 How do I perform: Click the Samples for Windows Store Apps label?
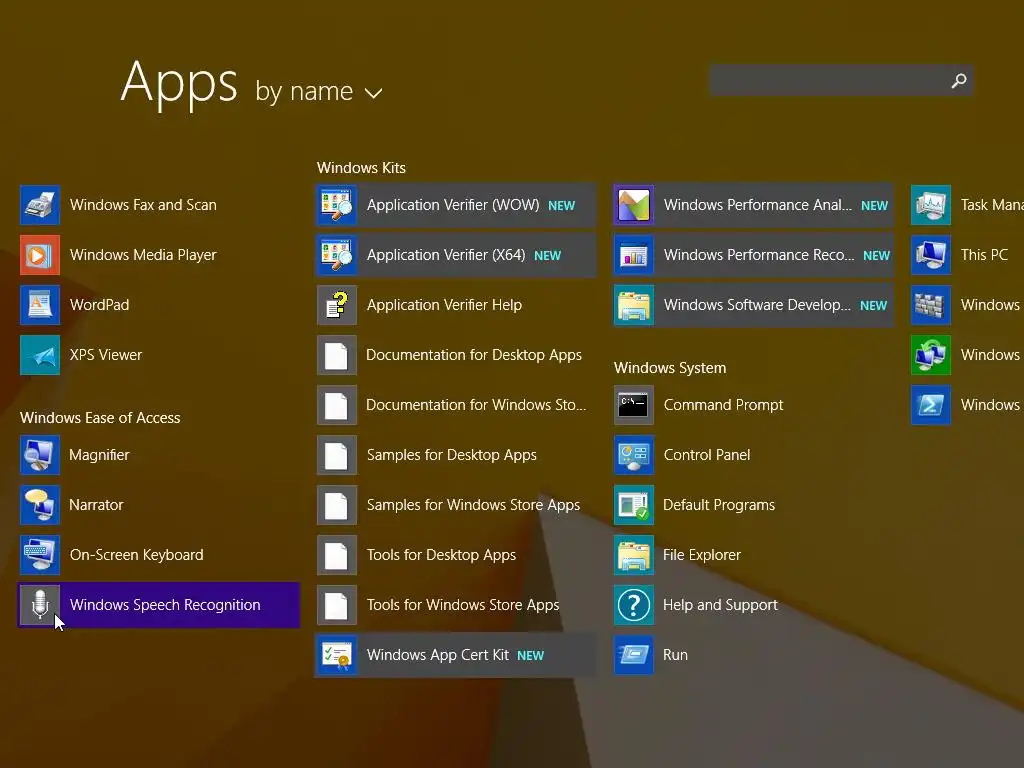coord(473,505)
